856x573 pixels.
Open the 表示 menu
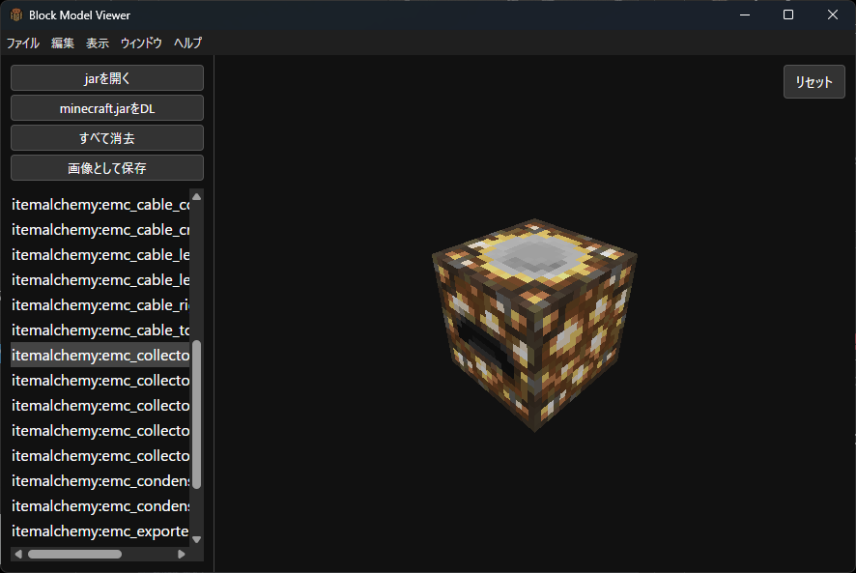(x=97, y=43)
